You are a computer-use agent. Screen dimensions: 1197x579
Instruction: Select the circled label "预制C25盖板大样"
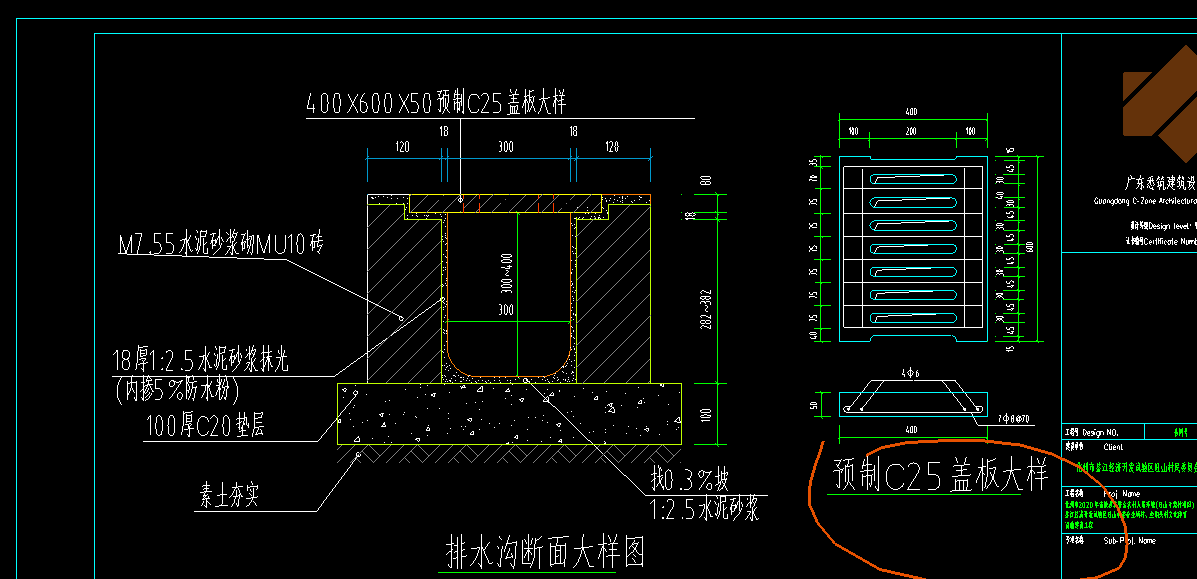click(x=940, y=475)
